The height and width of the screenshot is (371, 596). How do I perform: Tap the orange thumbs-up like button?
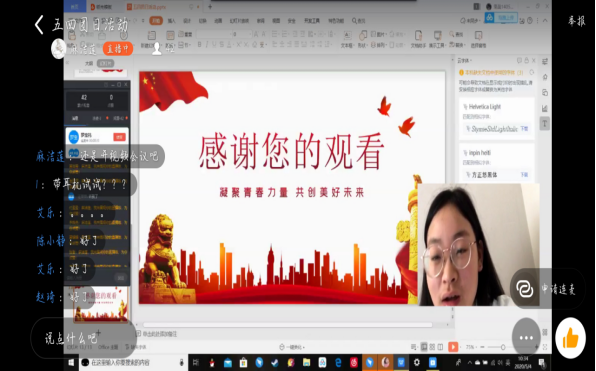point(571,338)
